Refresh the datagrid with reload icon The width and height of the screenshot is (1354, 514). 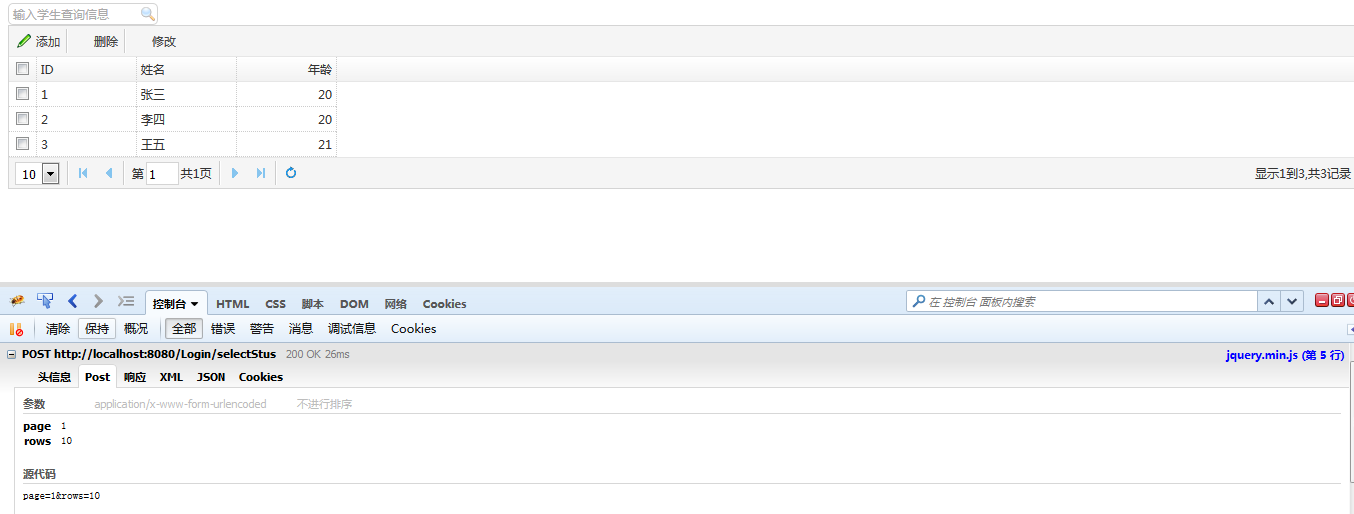tap(291, 173)
